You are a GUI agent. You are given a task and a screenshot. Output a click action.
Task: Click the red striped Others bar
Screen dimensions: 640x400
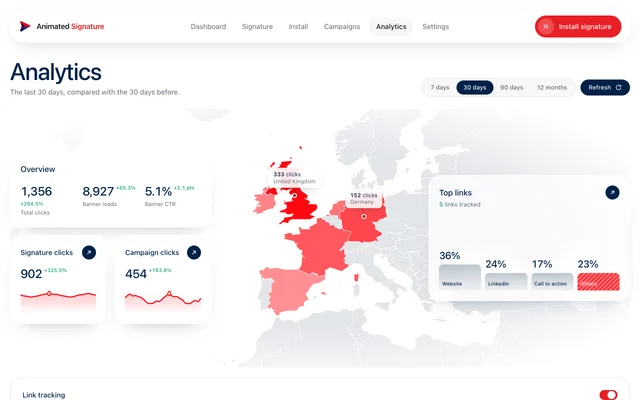(x=598, y=282)
